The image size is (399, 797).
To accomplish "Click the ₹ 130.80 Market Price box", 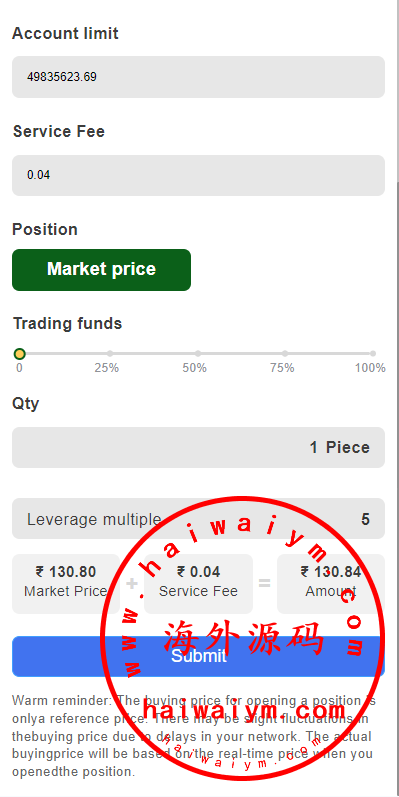I will point(66,584).
